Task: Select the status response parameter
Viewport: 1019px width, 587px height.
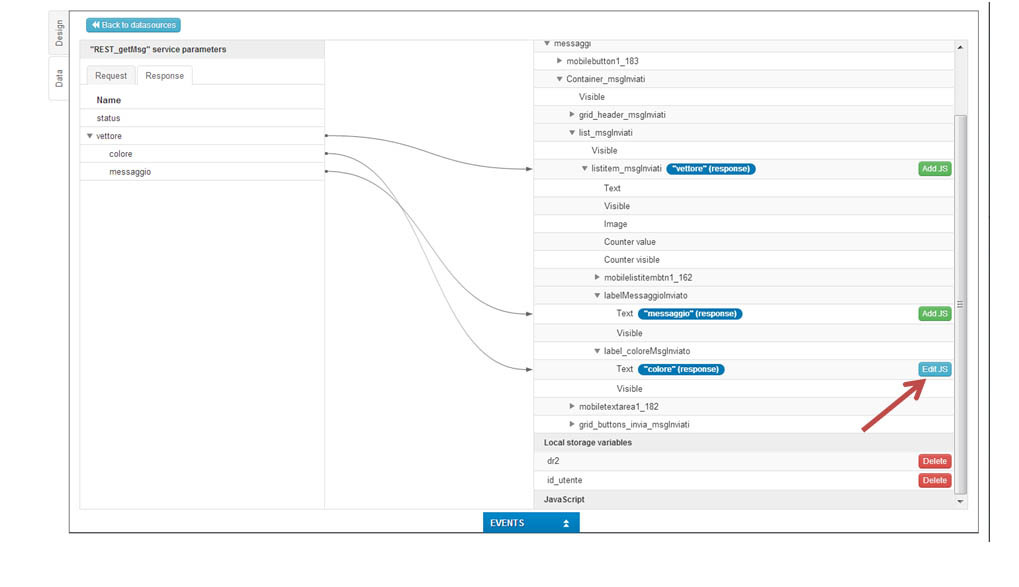Action: (x=108, y=118)
